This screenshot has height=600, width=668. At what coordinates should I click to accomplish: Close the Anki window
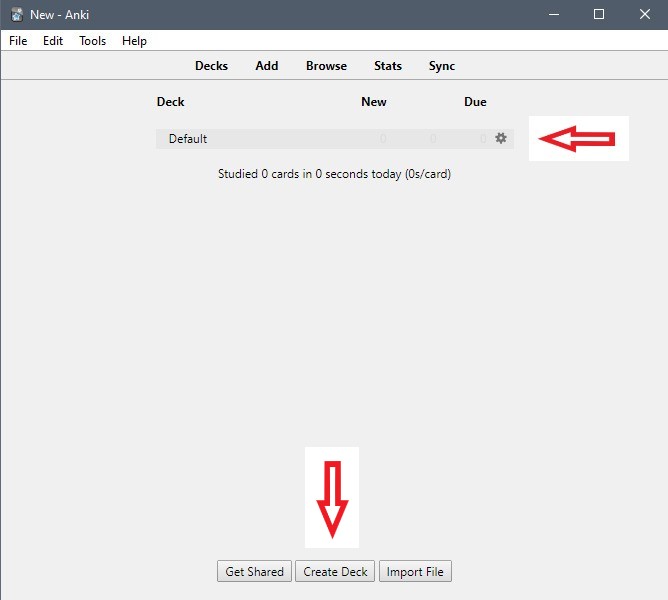pos(645,14)
